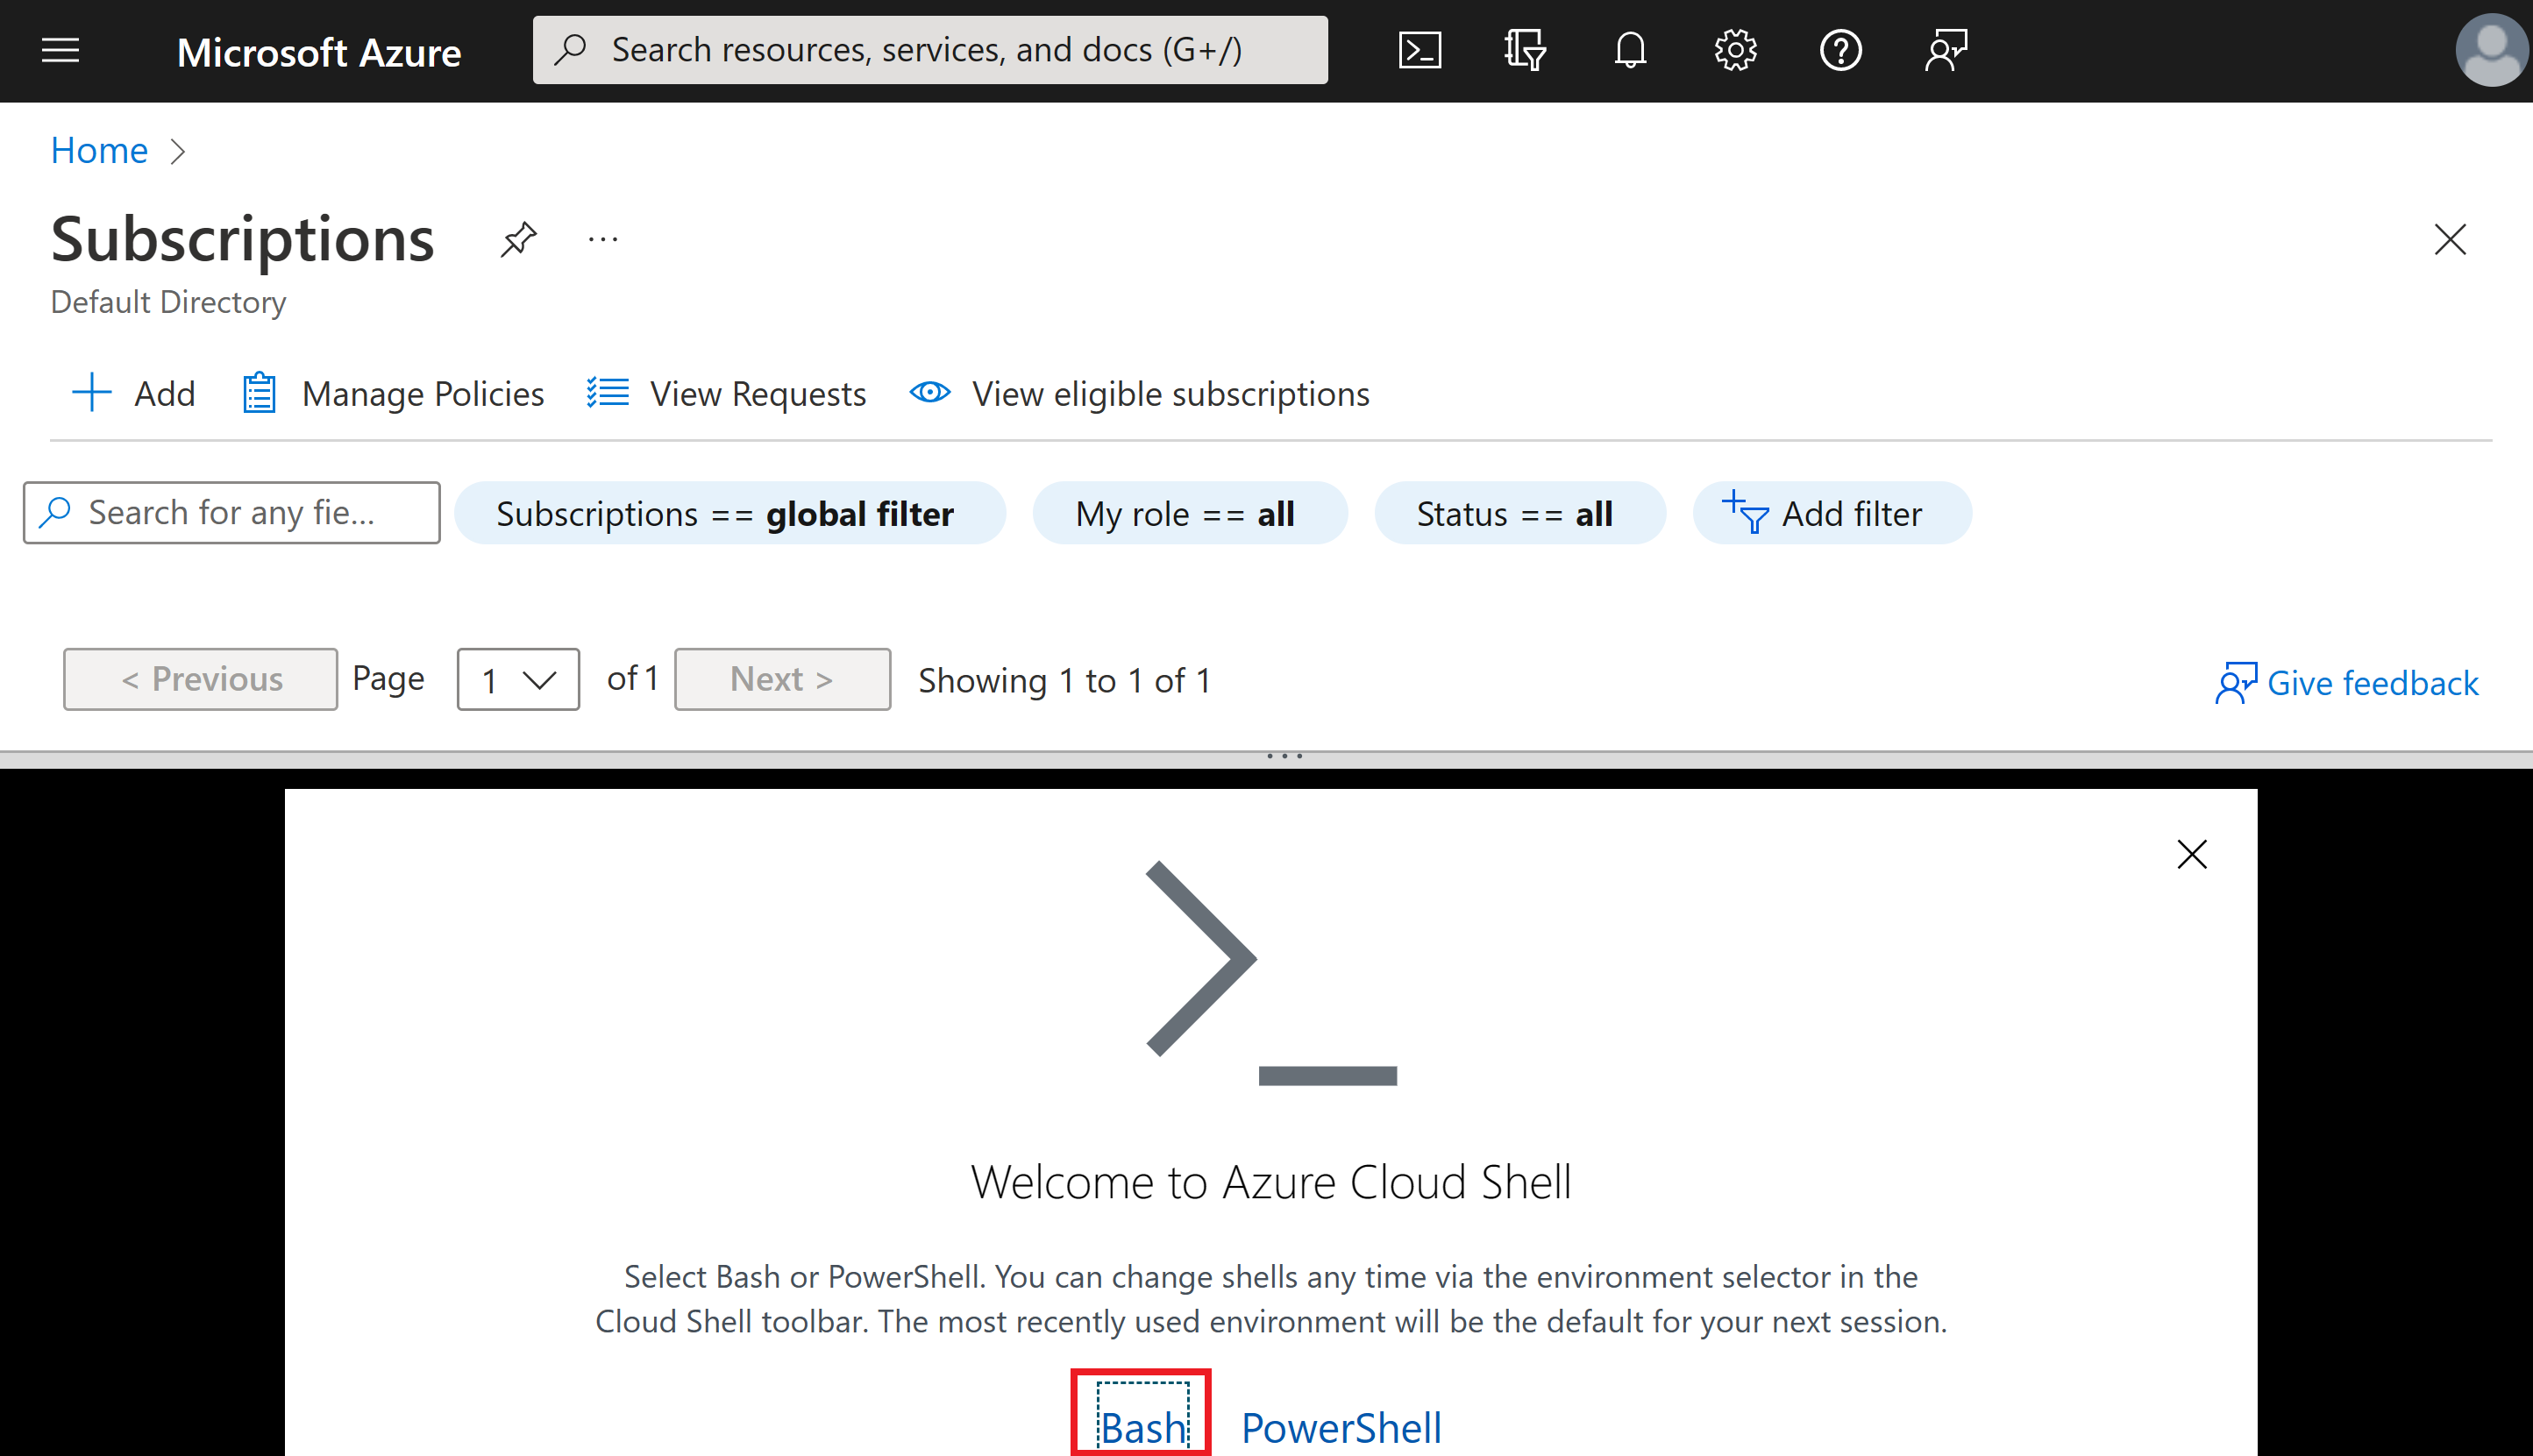The width and height of the screenshot is (2533, 1456).
Task: Open the Help question mark icon
Action: coord(1840,50)
